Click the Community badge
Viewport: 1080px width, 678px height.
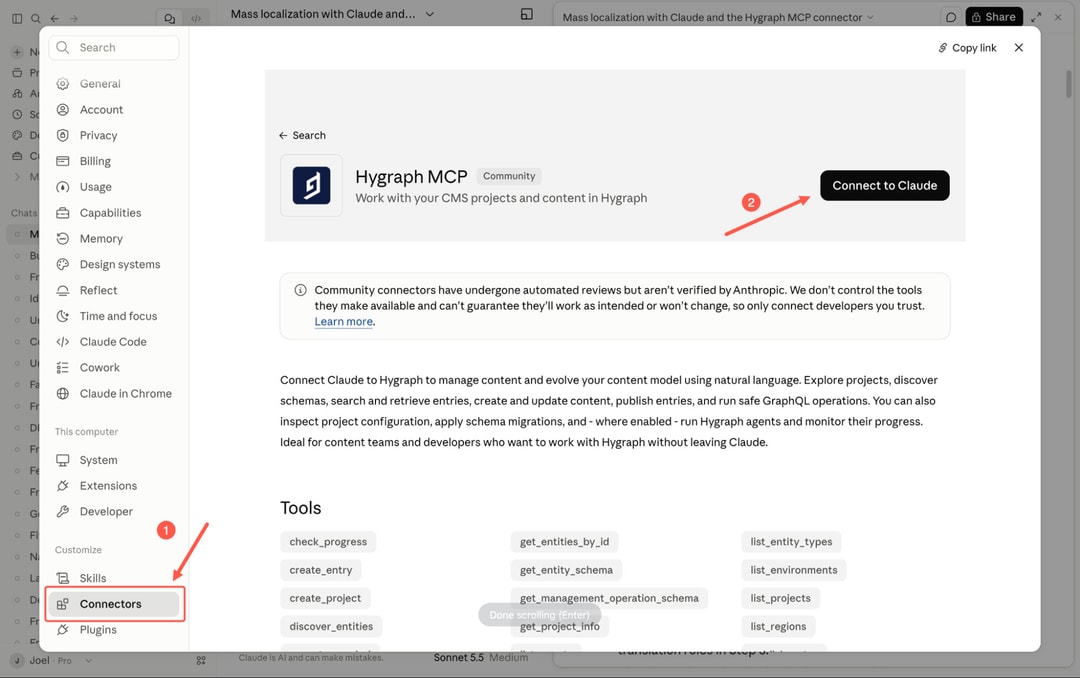[509, 176]
